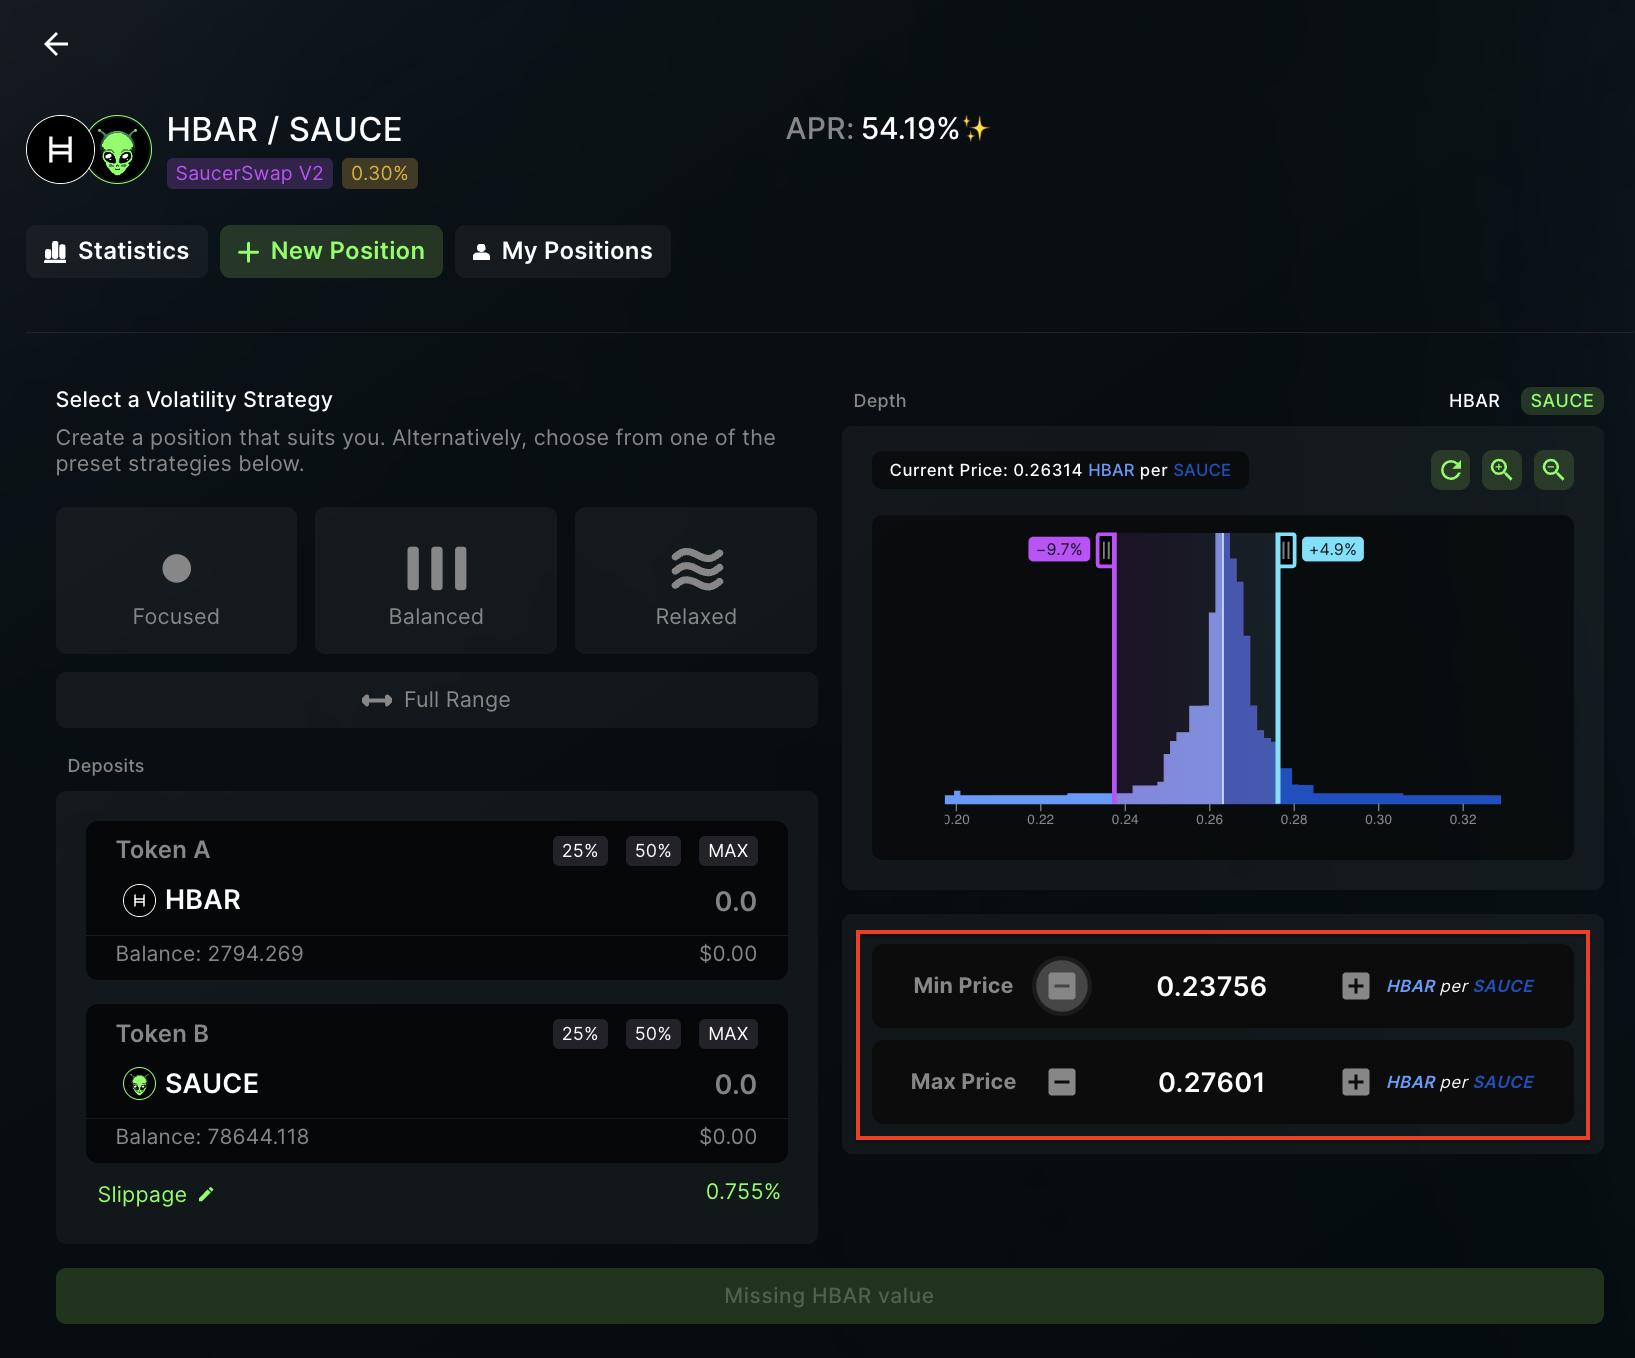Increase the Max Price with plus
This screenshot has width=1635, height=1358.
tap(1355, 1082)
